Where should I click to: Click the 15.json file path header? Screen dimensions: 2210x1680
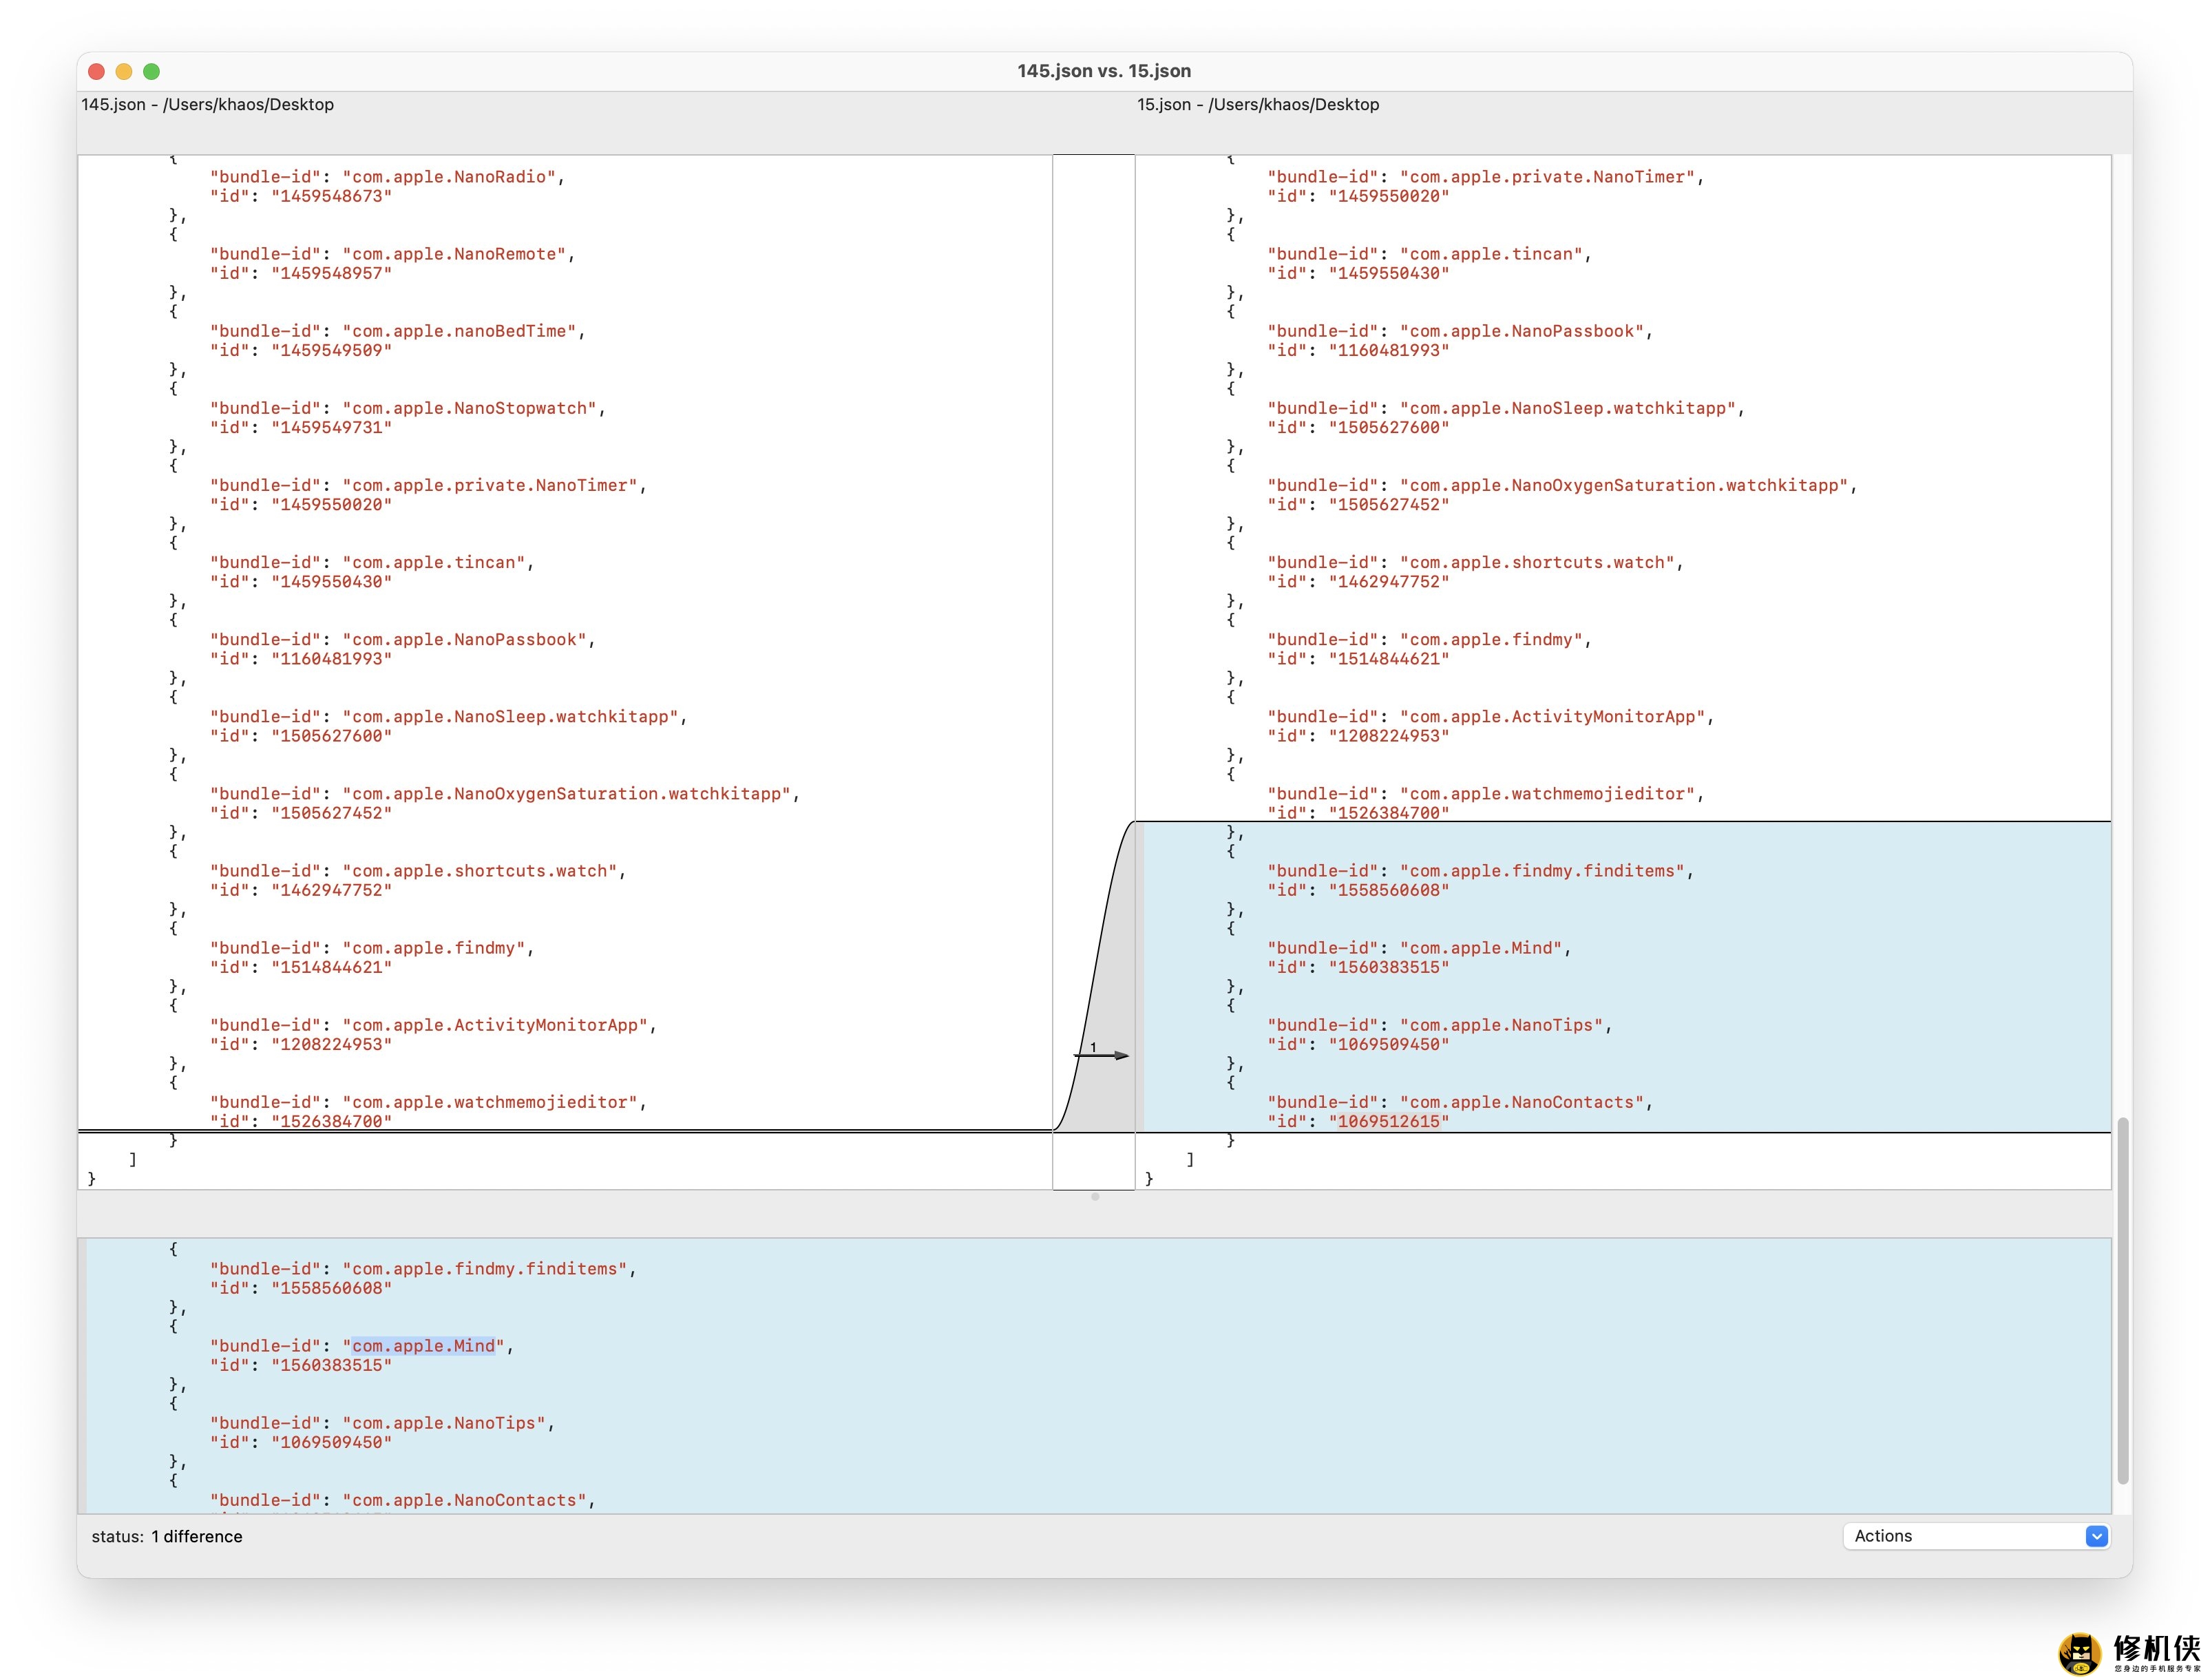click(1257, 104)
